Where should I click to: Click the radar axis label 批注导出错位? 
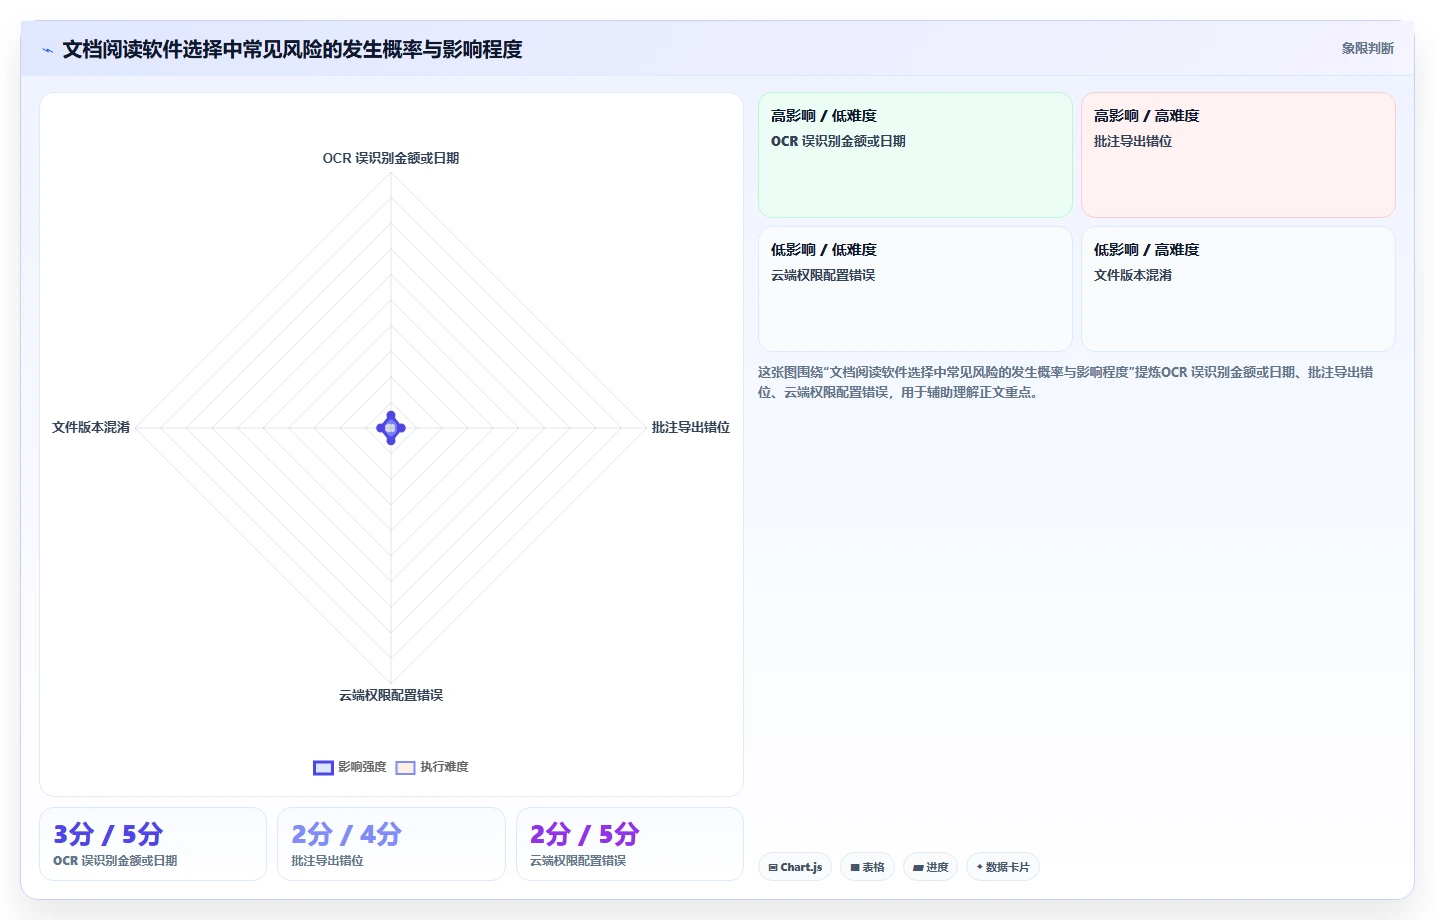point(691,427)
